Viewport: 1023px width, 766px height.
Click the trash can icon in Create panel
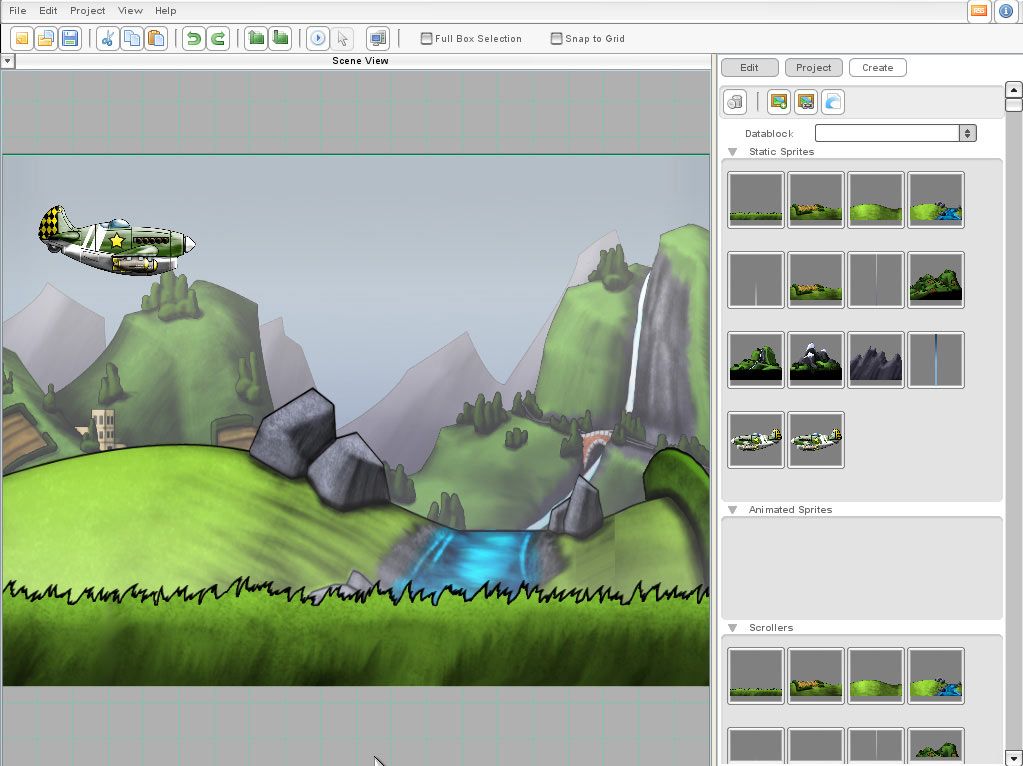[736, 102]
